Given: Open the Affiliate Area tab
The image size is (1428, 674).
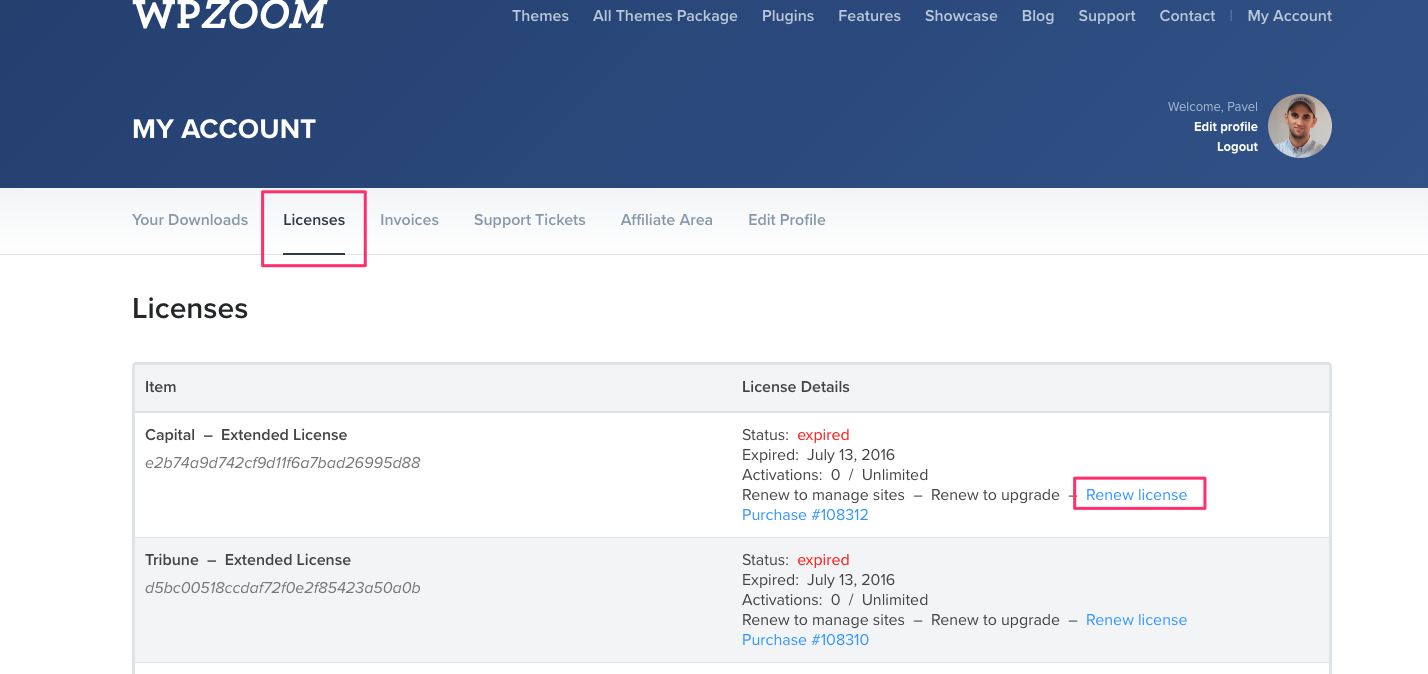Looking at the screenshot, I should (x=667, y=220).
